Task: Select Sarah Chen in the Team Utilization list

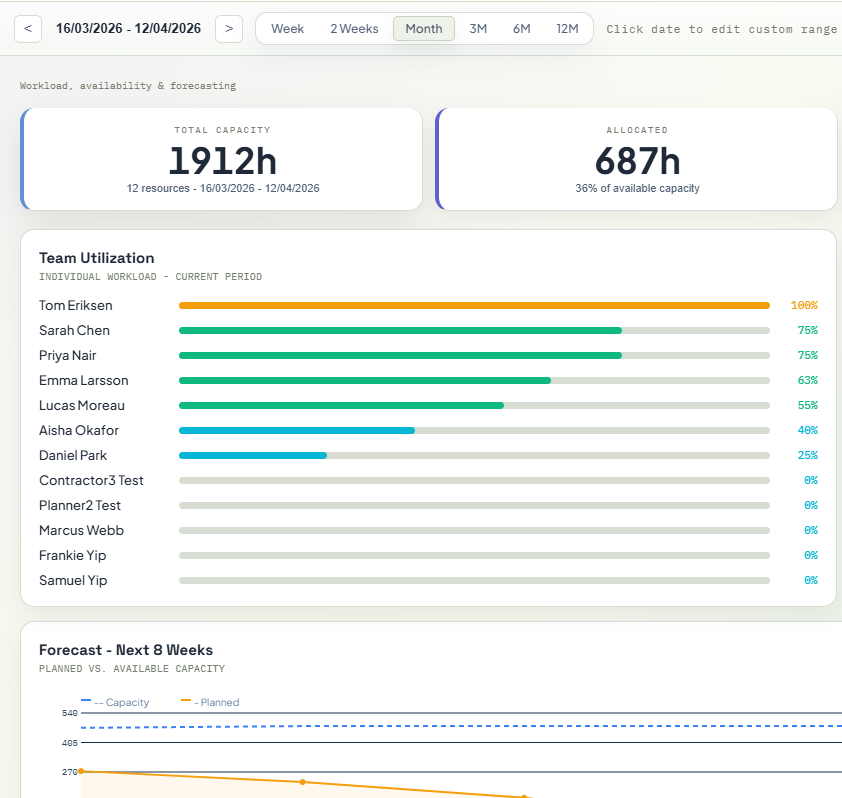Action: [x=76, y=330]
